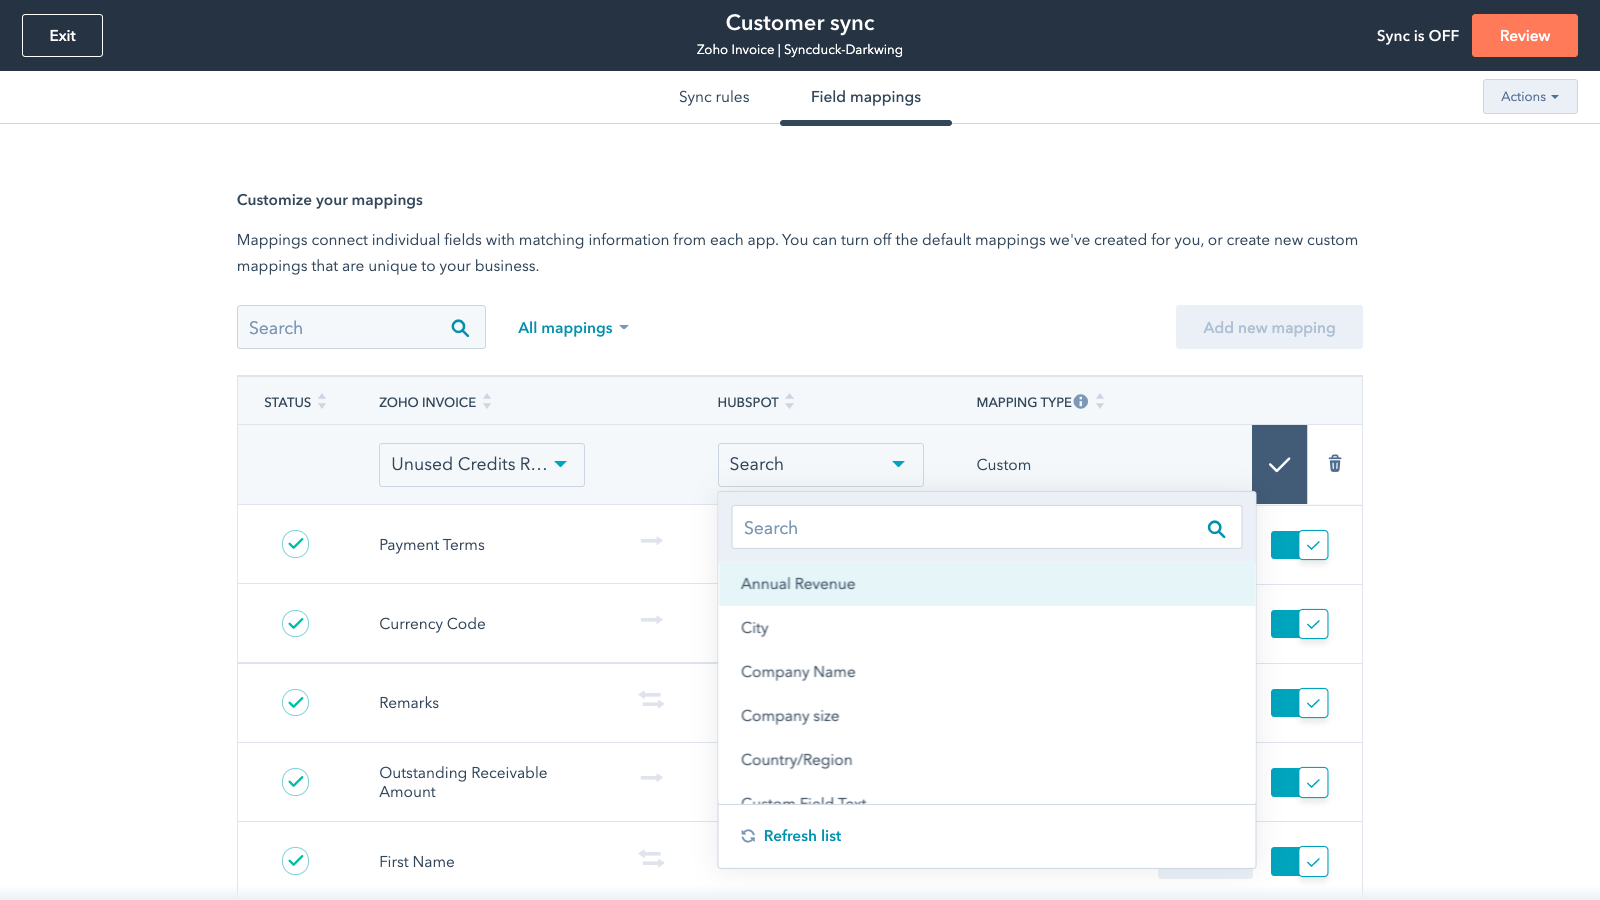Click the Review button
1600x900 pixels.
pos(1524,35)
